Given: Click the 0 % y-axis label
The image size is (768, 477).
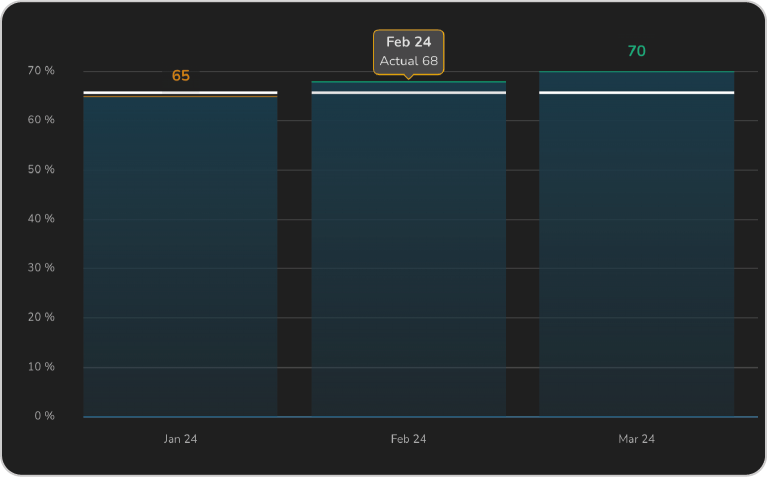Looking at the screenshot, I should click(44, 416).
